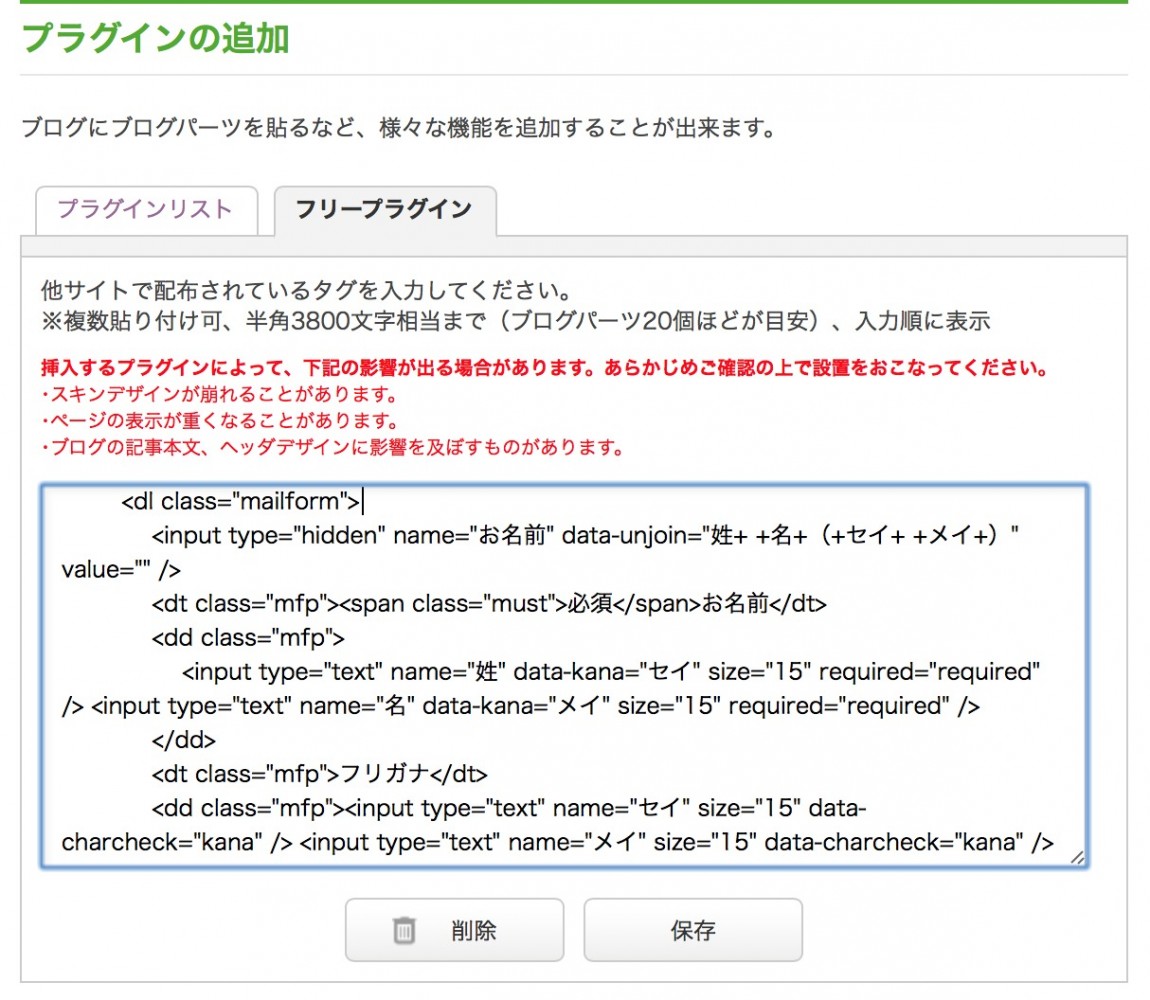
Task: Click the text <dt class="mfp">フリガナ</dt>
Action: (319, 774)
